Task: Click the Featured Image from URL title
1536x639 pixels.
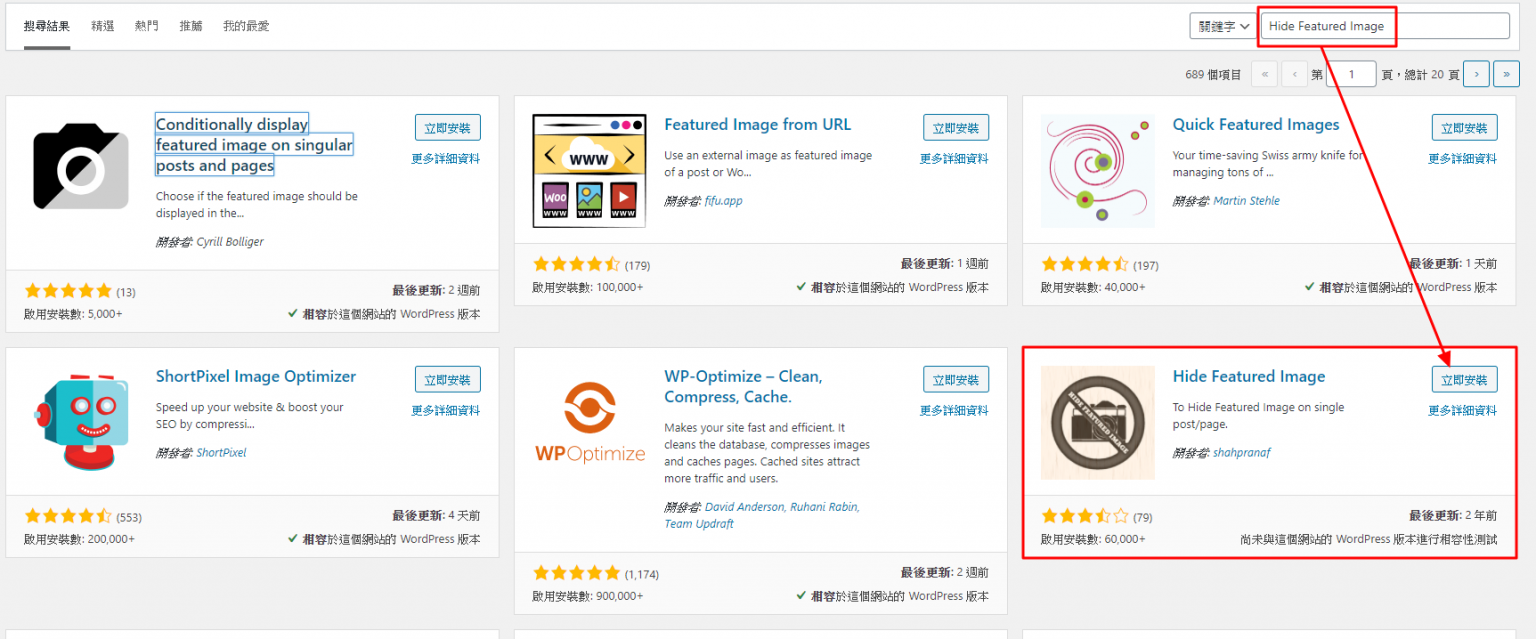Action: pyautogui.click(x=757, y=125)
